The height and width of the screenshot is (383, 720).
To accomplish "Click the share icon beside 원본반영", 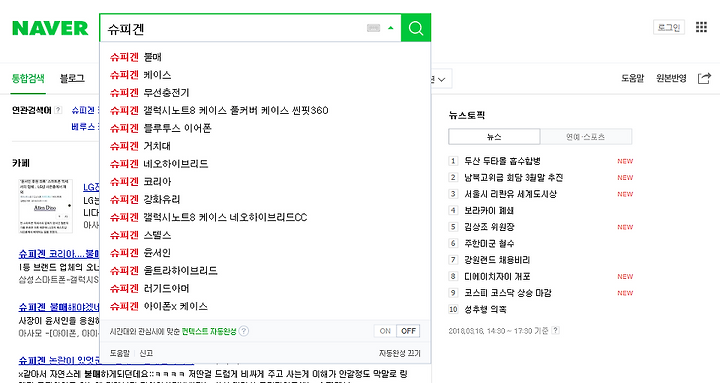I will click(x=704, y=79).
